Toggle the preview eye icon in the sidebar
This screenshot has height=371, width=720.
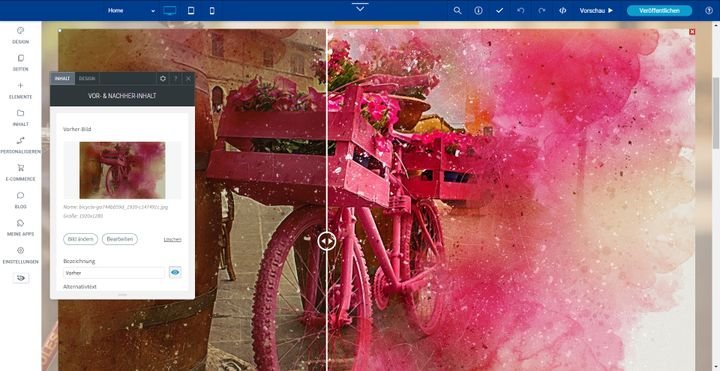21,278
